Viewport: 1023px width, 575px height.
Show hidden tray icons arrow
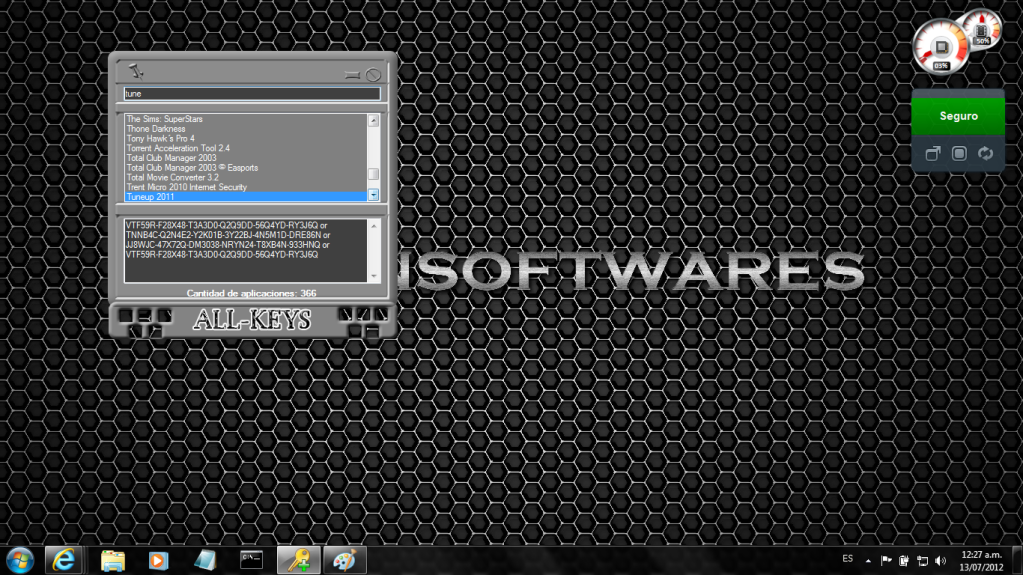(868, 560)
